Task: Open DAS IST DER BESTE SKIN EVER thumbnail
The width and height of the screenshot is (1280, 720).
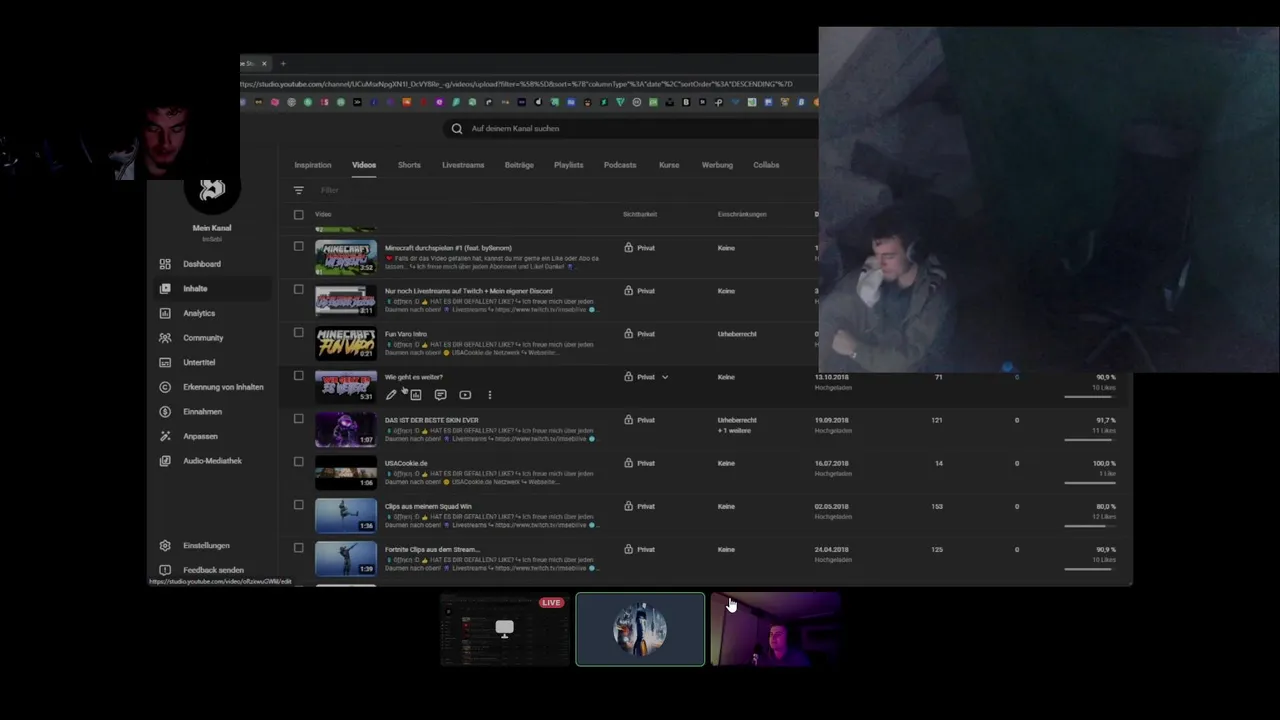Action: [346, 430]
